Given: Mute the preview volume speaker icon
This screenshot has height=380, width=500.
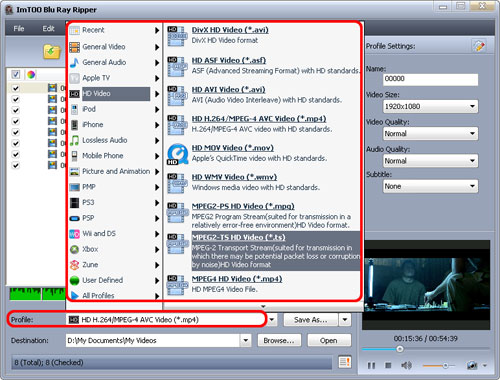Looking at the screenshot, I should click(406, 366).
